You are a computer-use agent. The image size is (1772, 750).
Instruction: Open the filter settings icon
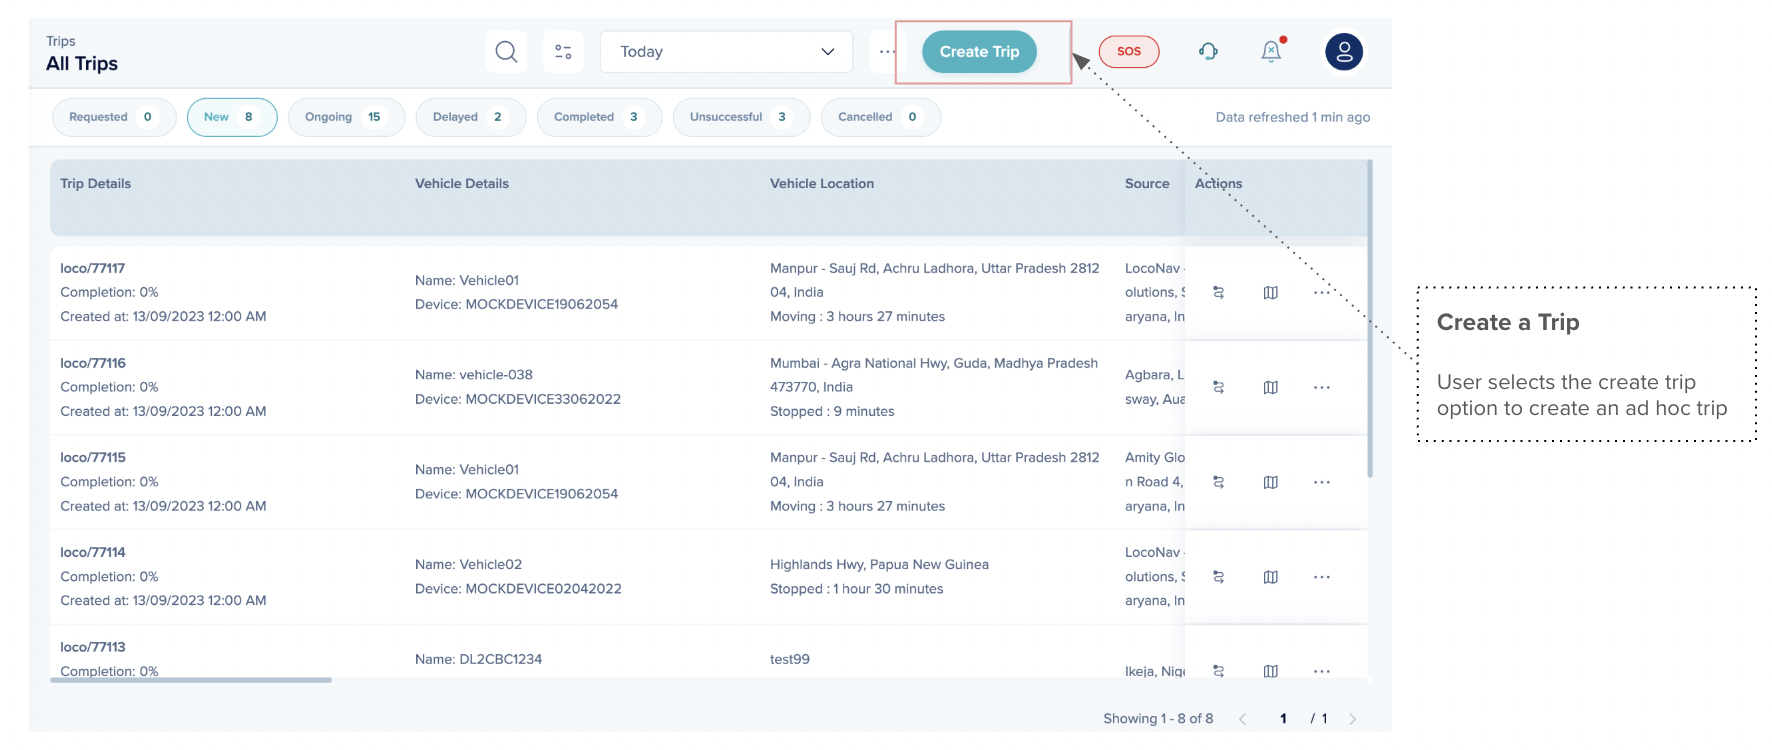click(563, 52)
